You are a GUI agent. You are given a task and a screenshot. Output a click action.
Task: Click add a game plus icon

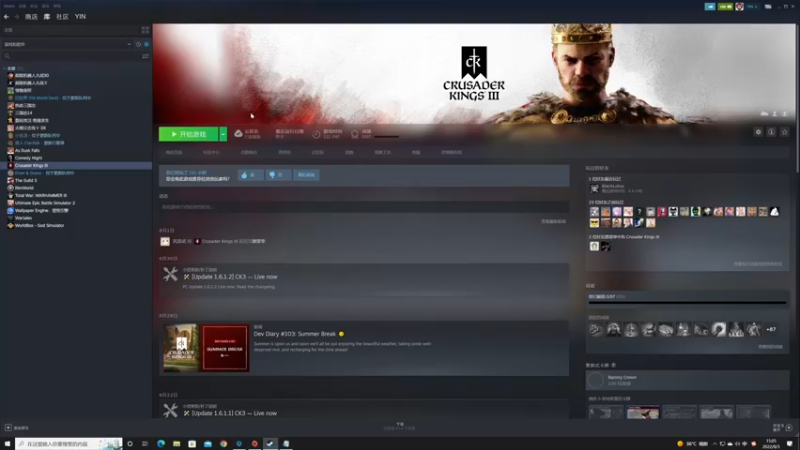(8, 428)
